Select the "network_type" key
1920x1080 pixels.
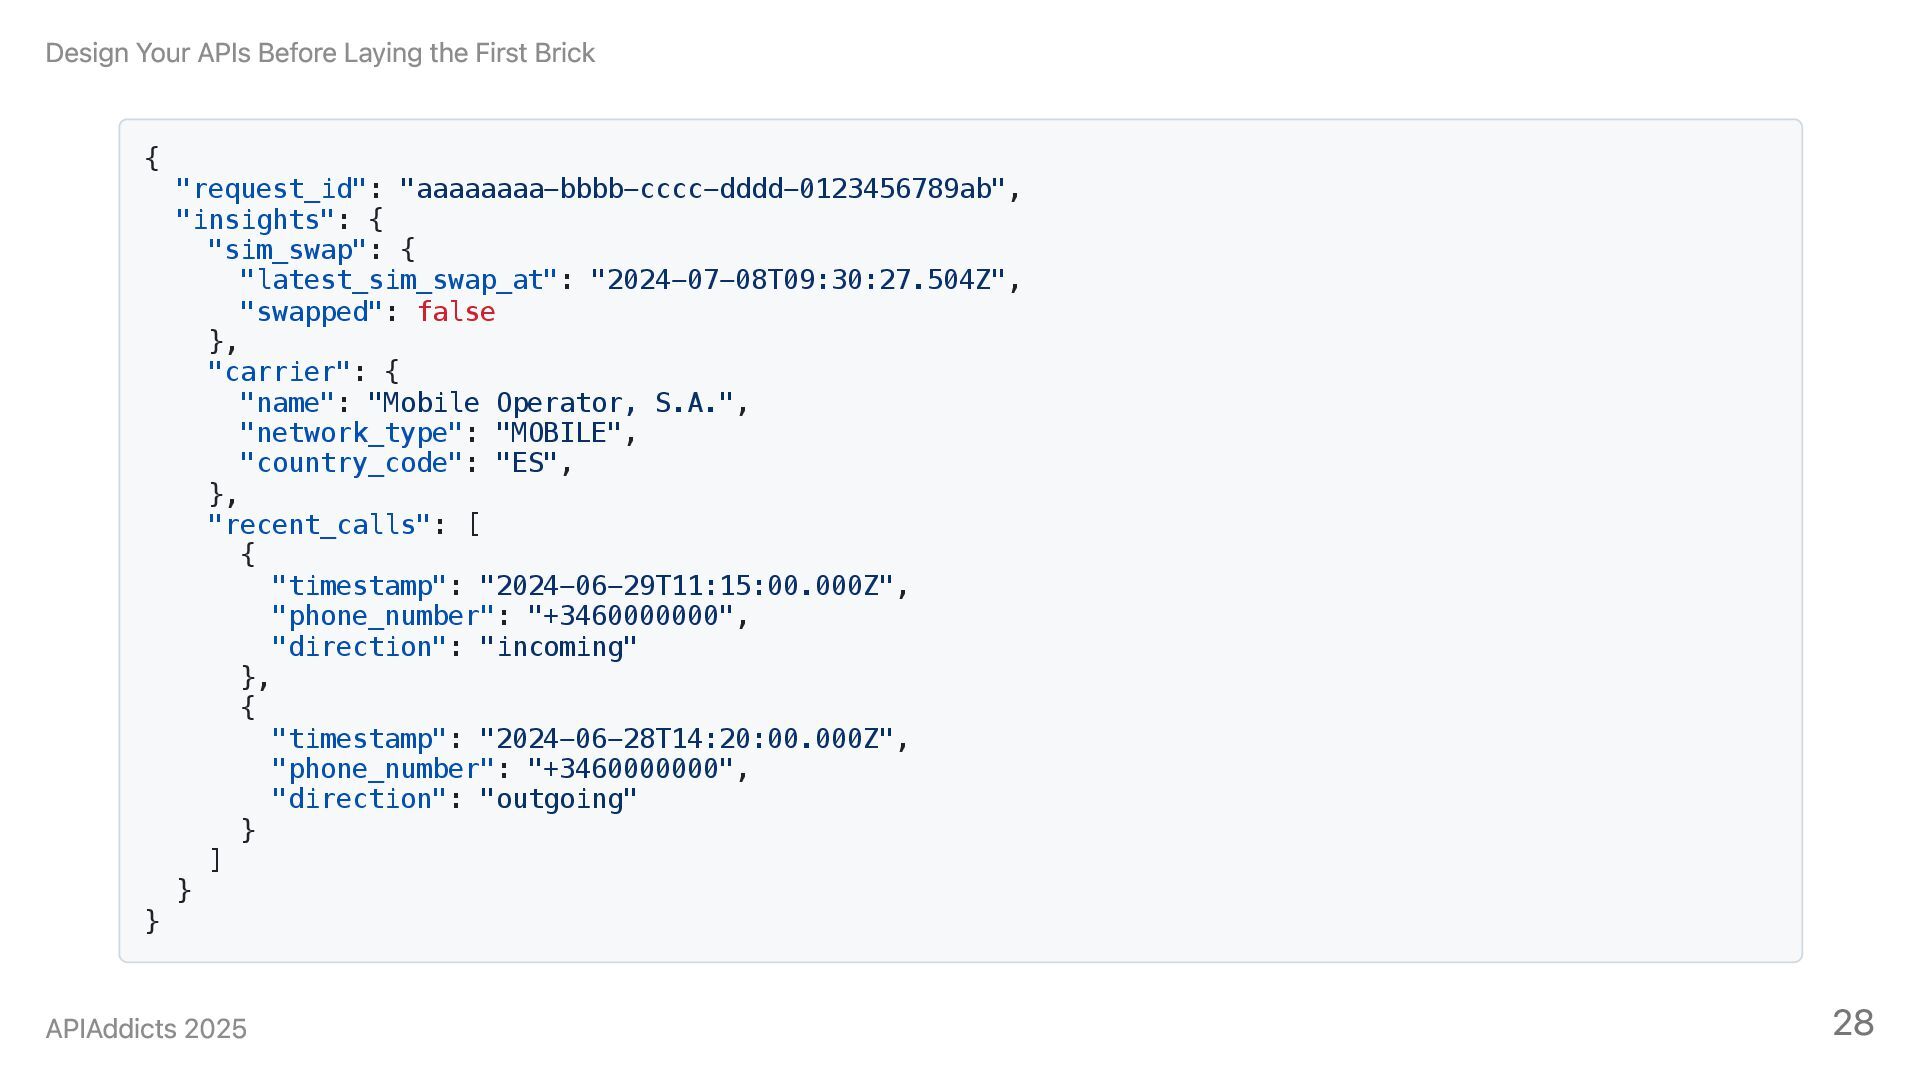(x=351, y=433)
